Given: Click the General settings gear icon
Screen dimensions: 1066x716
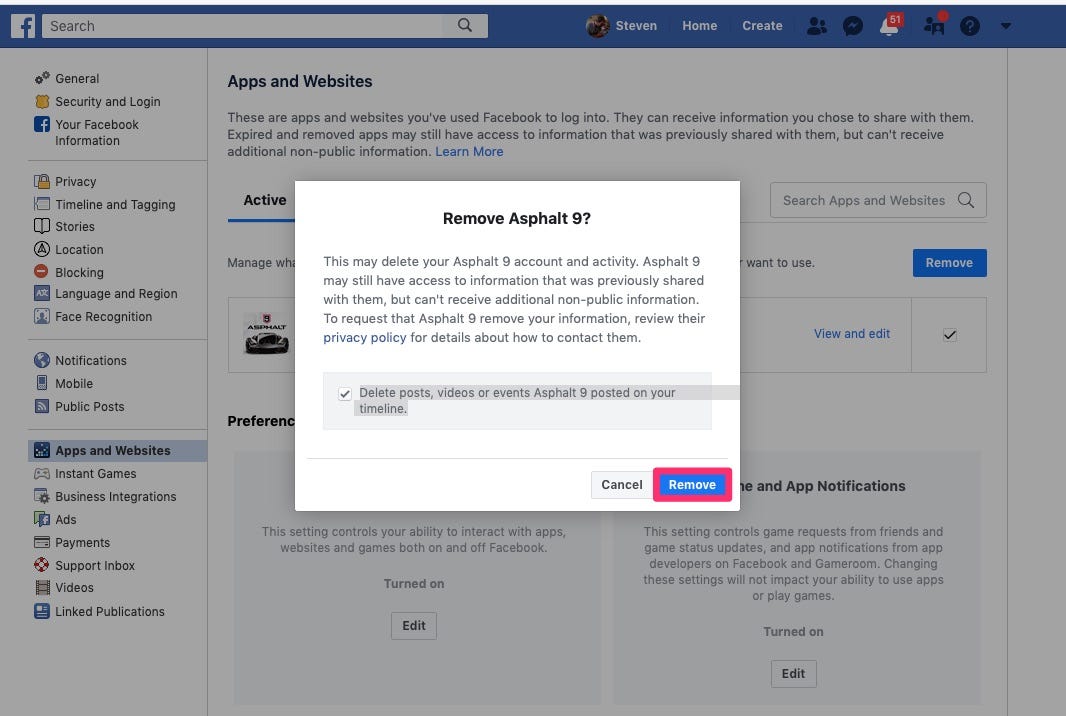Looking at the screenshot, I should 42,78.
